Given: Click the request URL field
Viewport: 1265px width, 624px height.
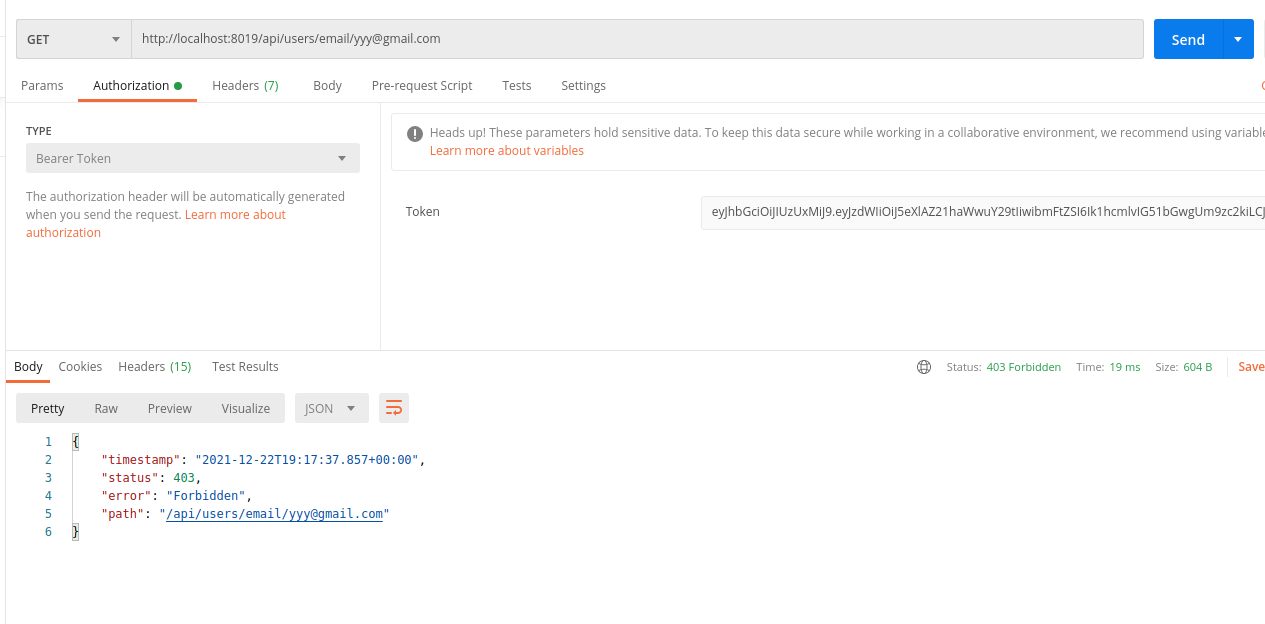Looking at the screenshot, I should click(638, 39).
